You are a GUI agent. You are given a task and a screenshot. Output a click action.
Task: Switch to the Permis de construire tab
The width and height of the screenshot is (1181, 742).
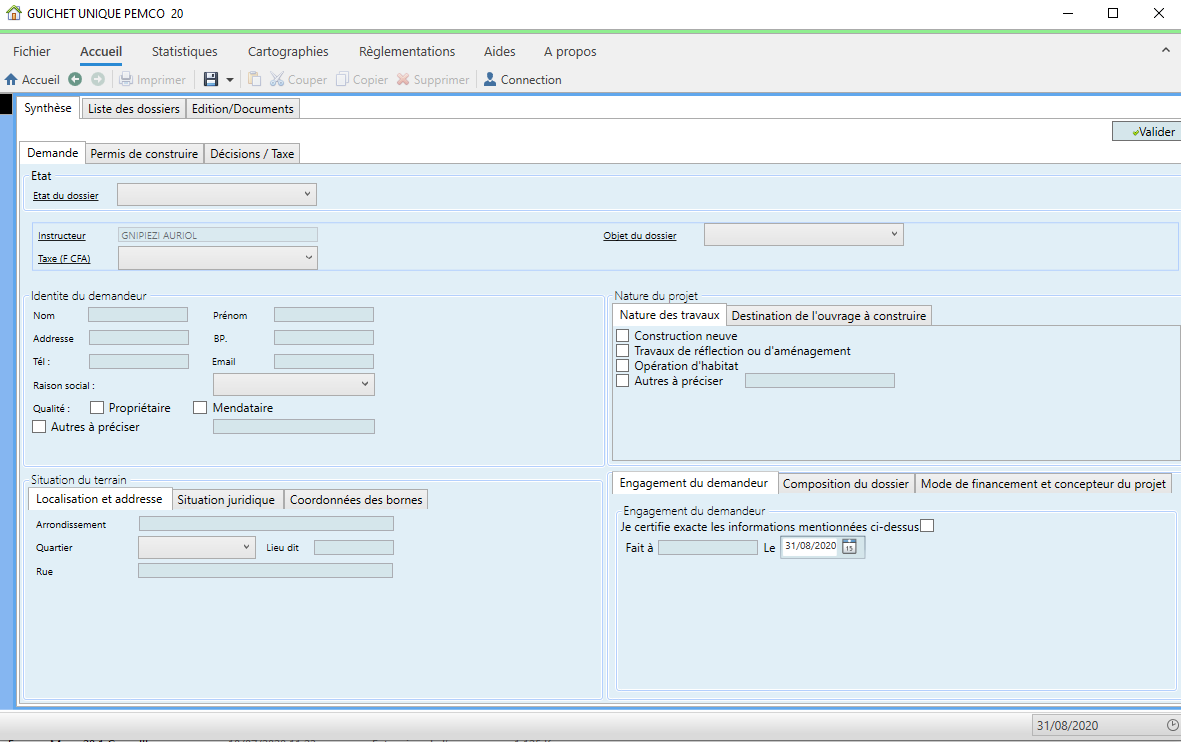(x=144, y=154)
